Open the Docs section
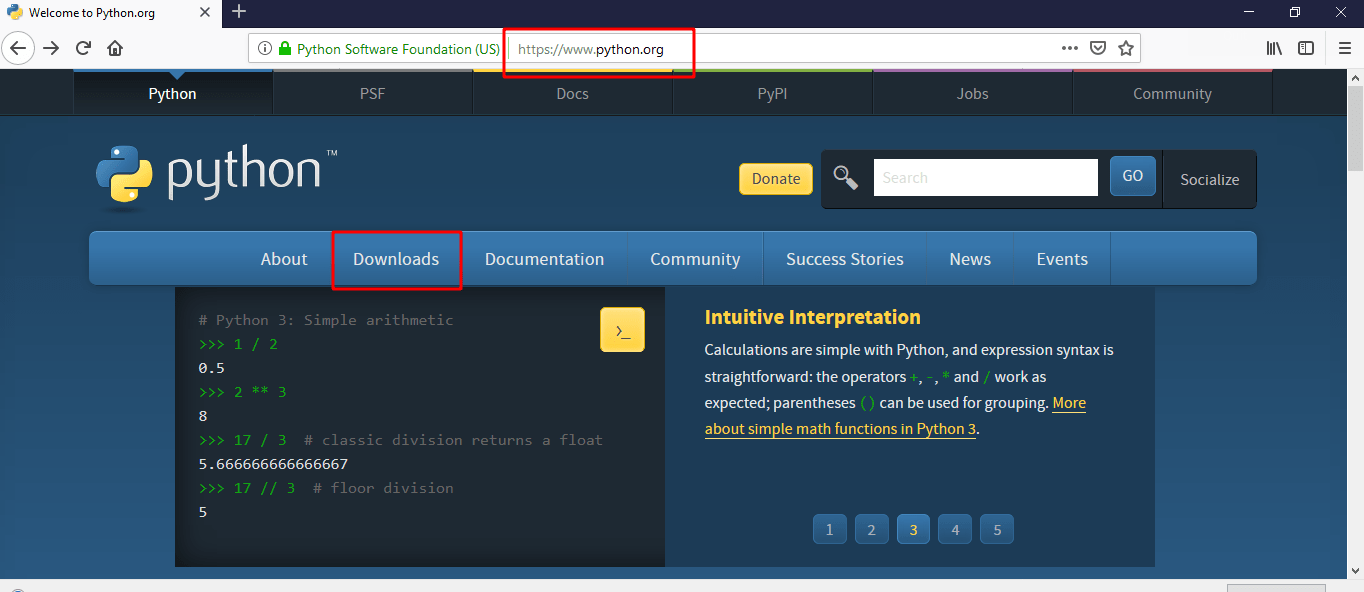The width and height of the screenshot is (1364, 592). (x=572, y=93)
